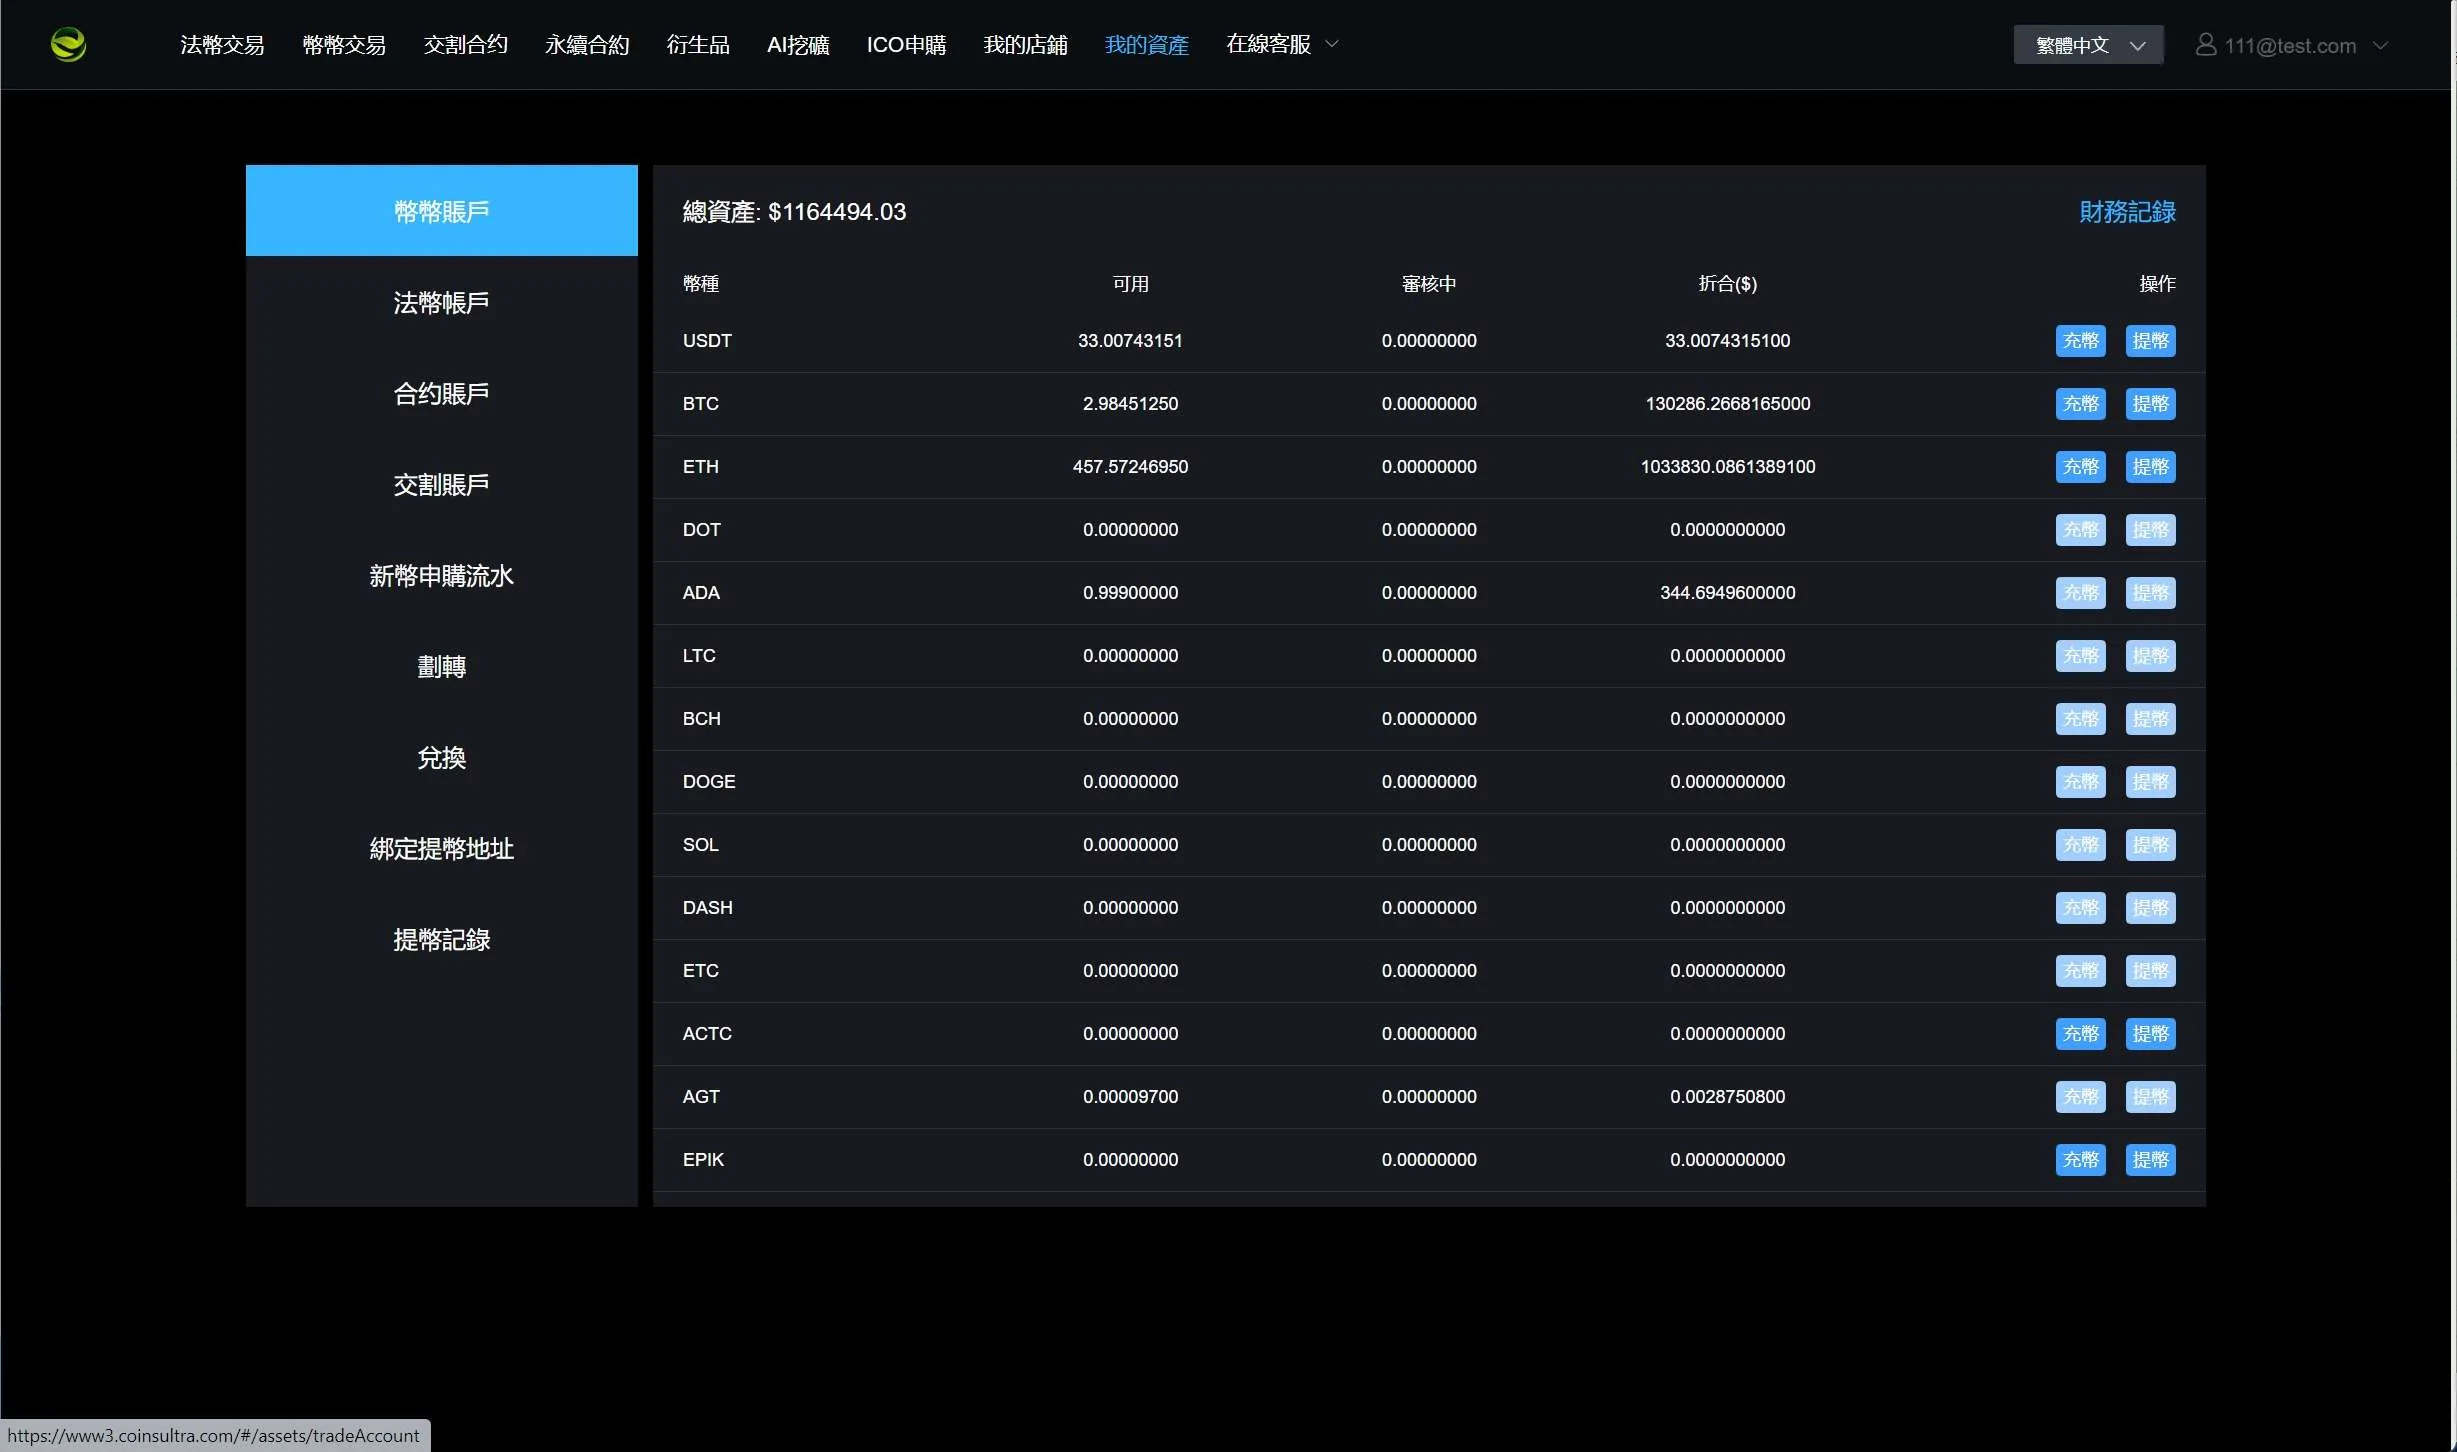The image size is (2457, 1452).
Task: Click 充幣 button in ETH row
Action: [x=2080, y=467]
